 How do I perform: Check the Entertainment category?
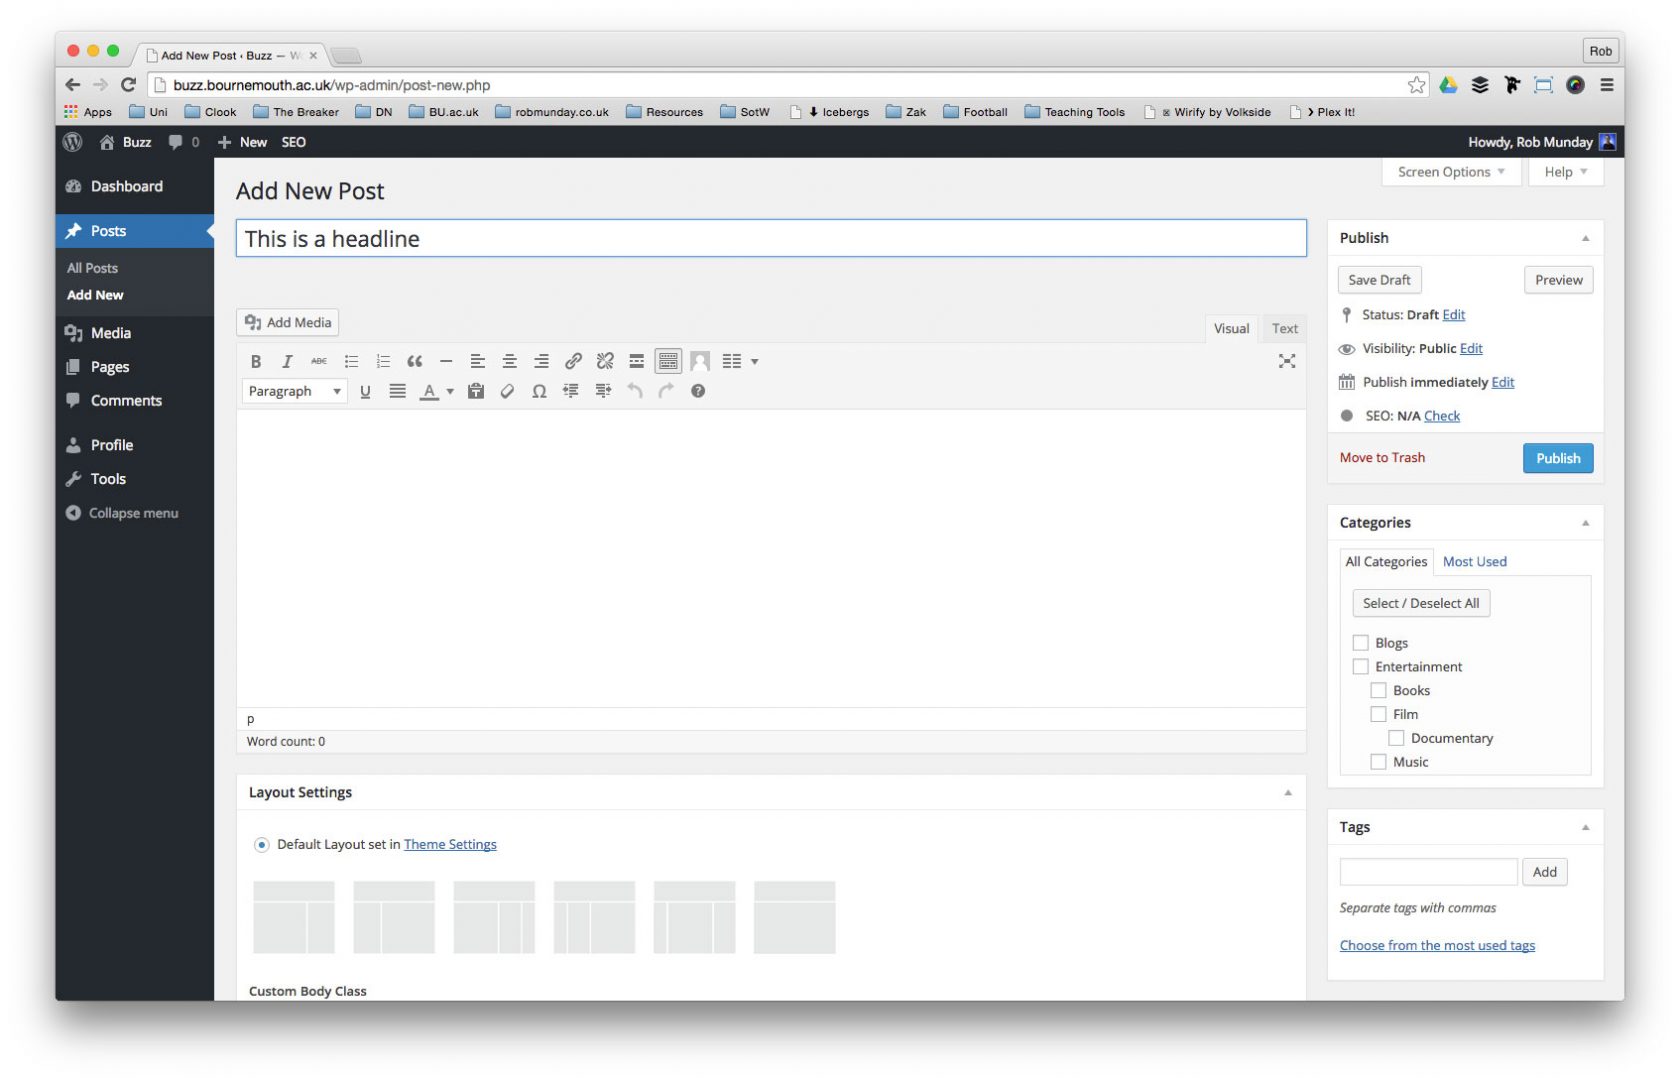(x=1360, y=666)
